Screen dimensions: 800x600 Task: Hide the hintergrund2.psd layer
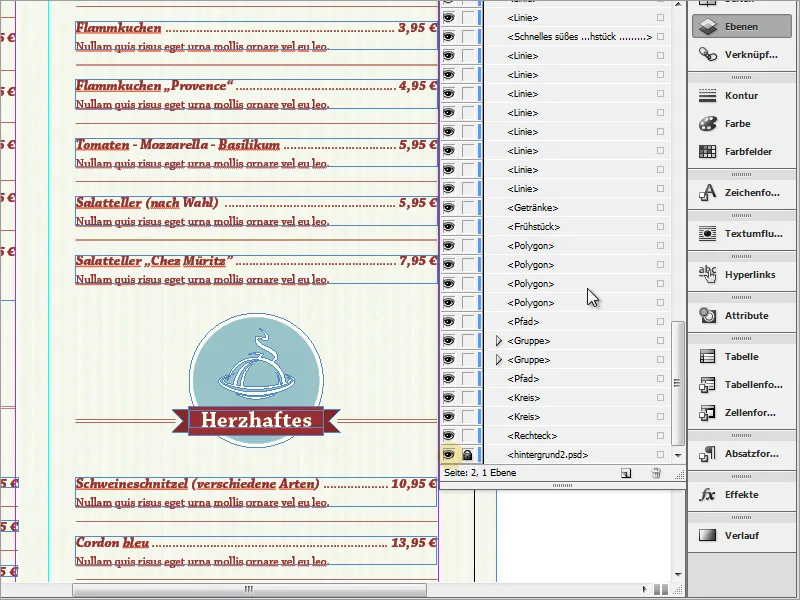tap(448, 454)
